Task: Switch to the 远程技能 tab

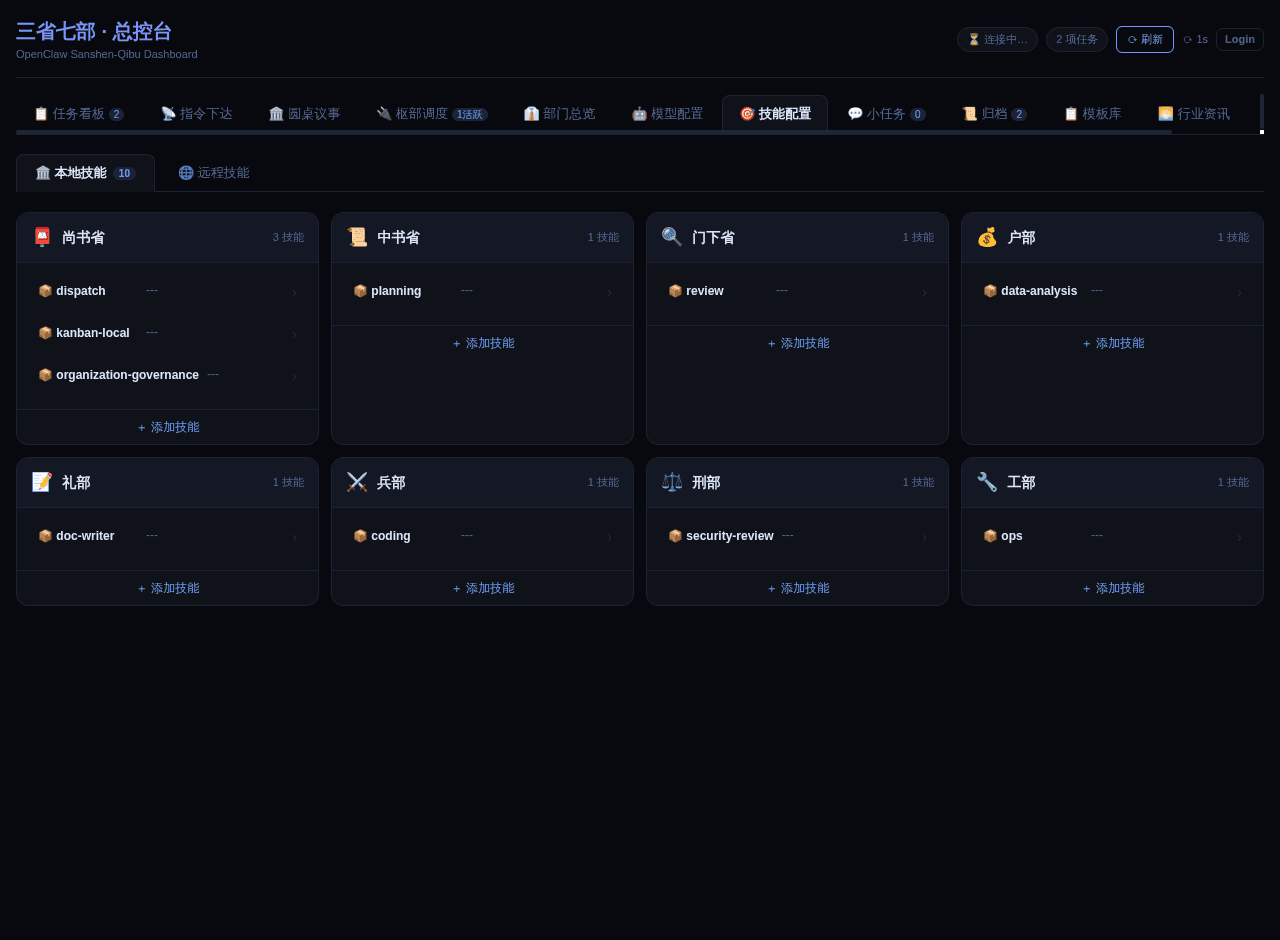Action: click(214, 173)
